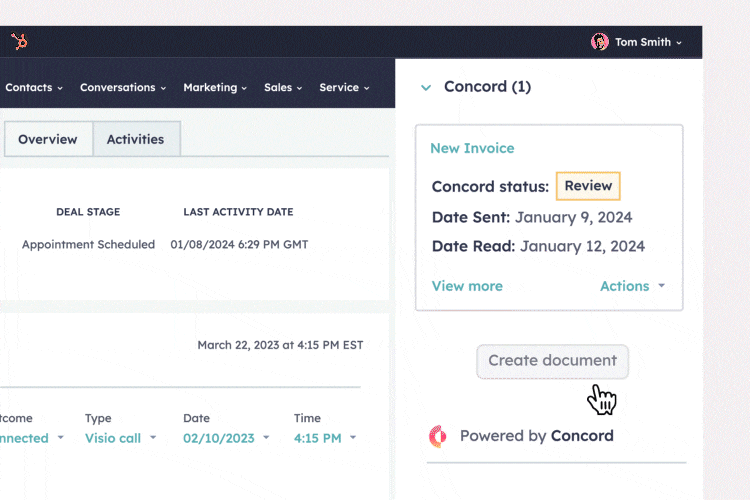Click the 'Appointment Scheduled' deal stage value

click(x=88, y=244)
